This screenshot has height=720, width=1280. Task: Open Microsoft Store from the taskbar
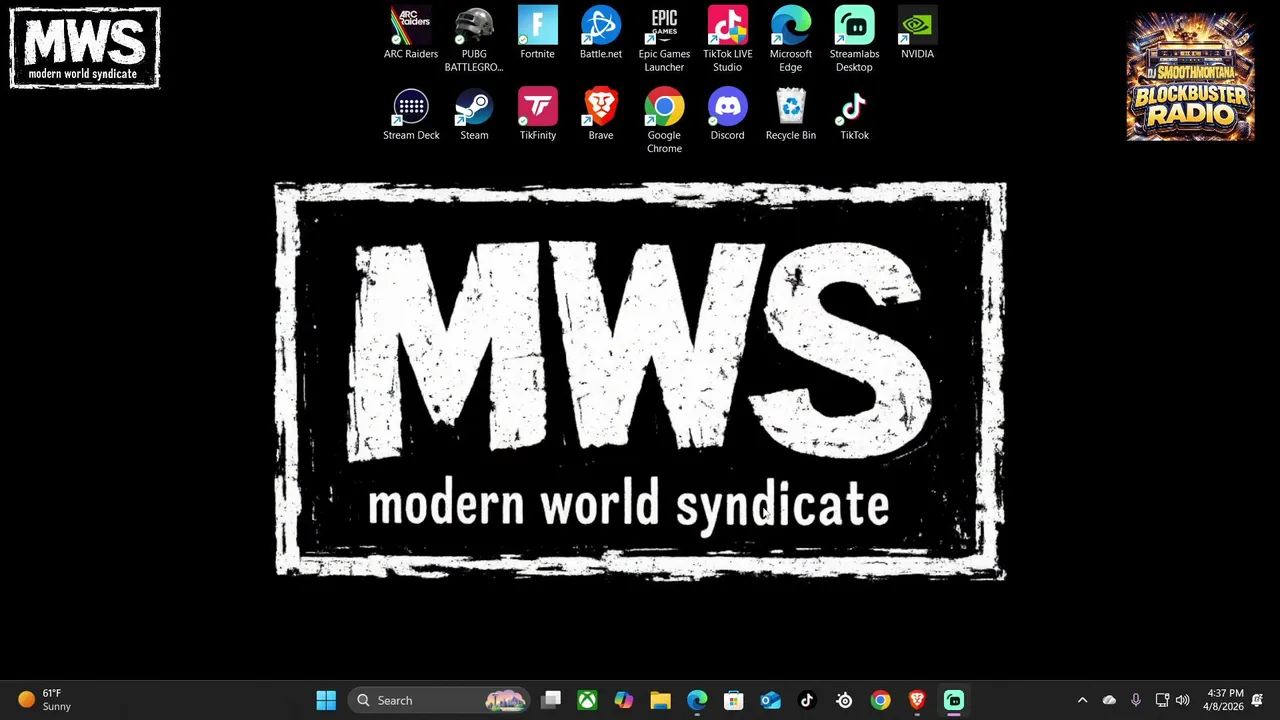[733, 701]
